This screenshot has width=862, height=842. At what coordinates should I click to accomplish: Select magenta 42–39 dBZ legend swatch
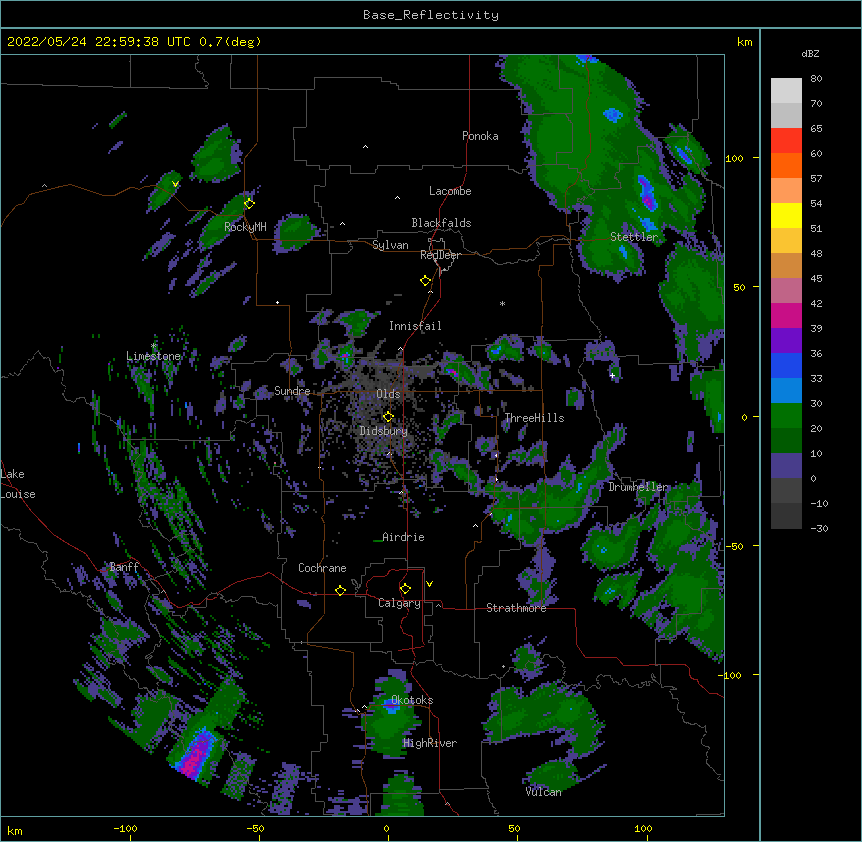786,315
